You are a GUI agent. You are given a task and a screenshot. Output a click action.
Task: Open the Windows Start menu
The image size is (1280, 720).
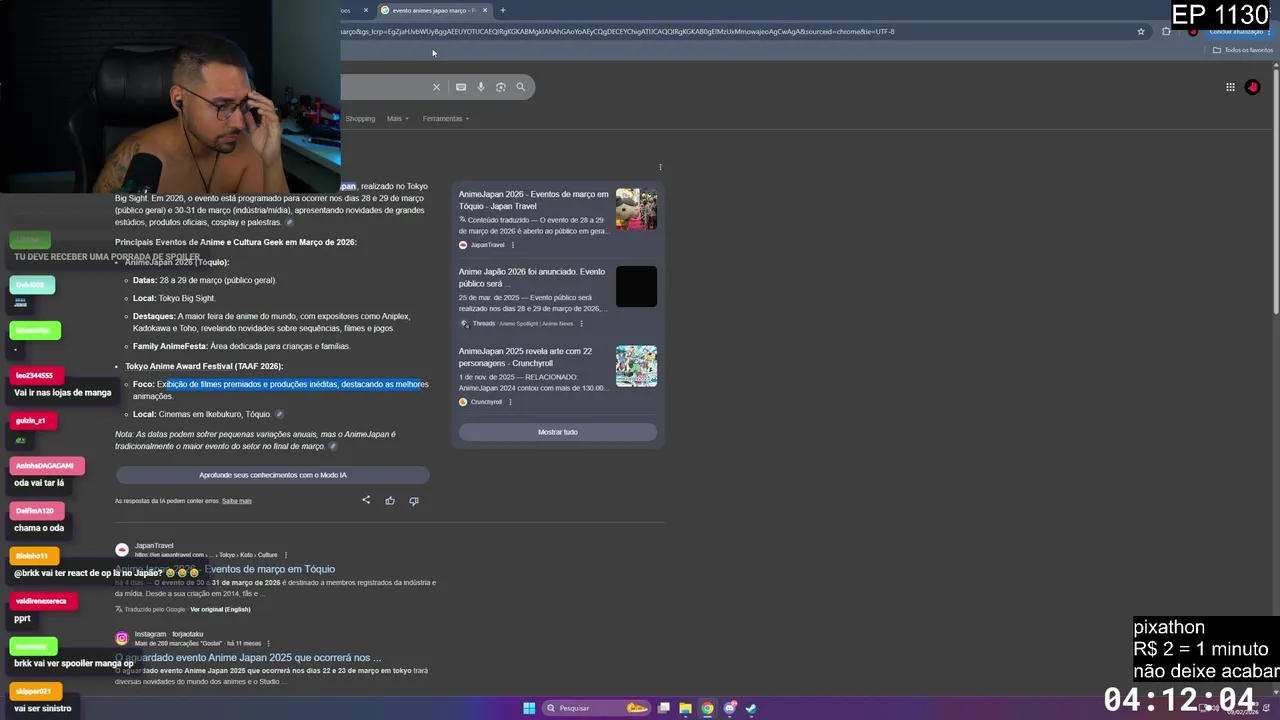[x=529, y=708]
